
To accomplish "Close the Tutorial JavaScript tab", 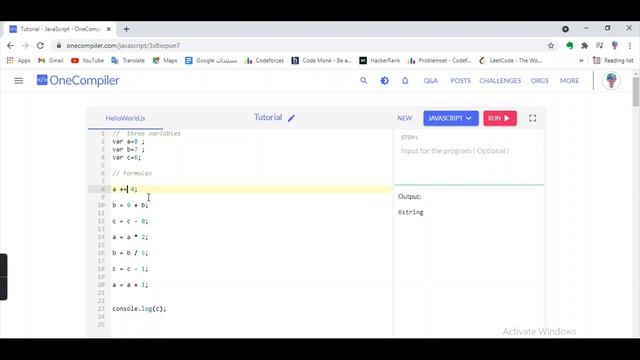I will (109, 29).
